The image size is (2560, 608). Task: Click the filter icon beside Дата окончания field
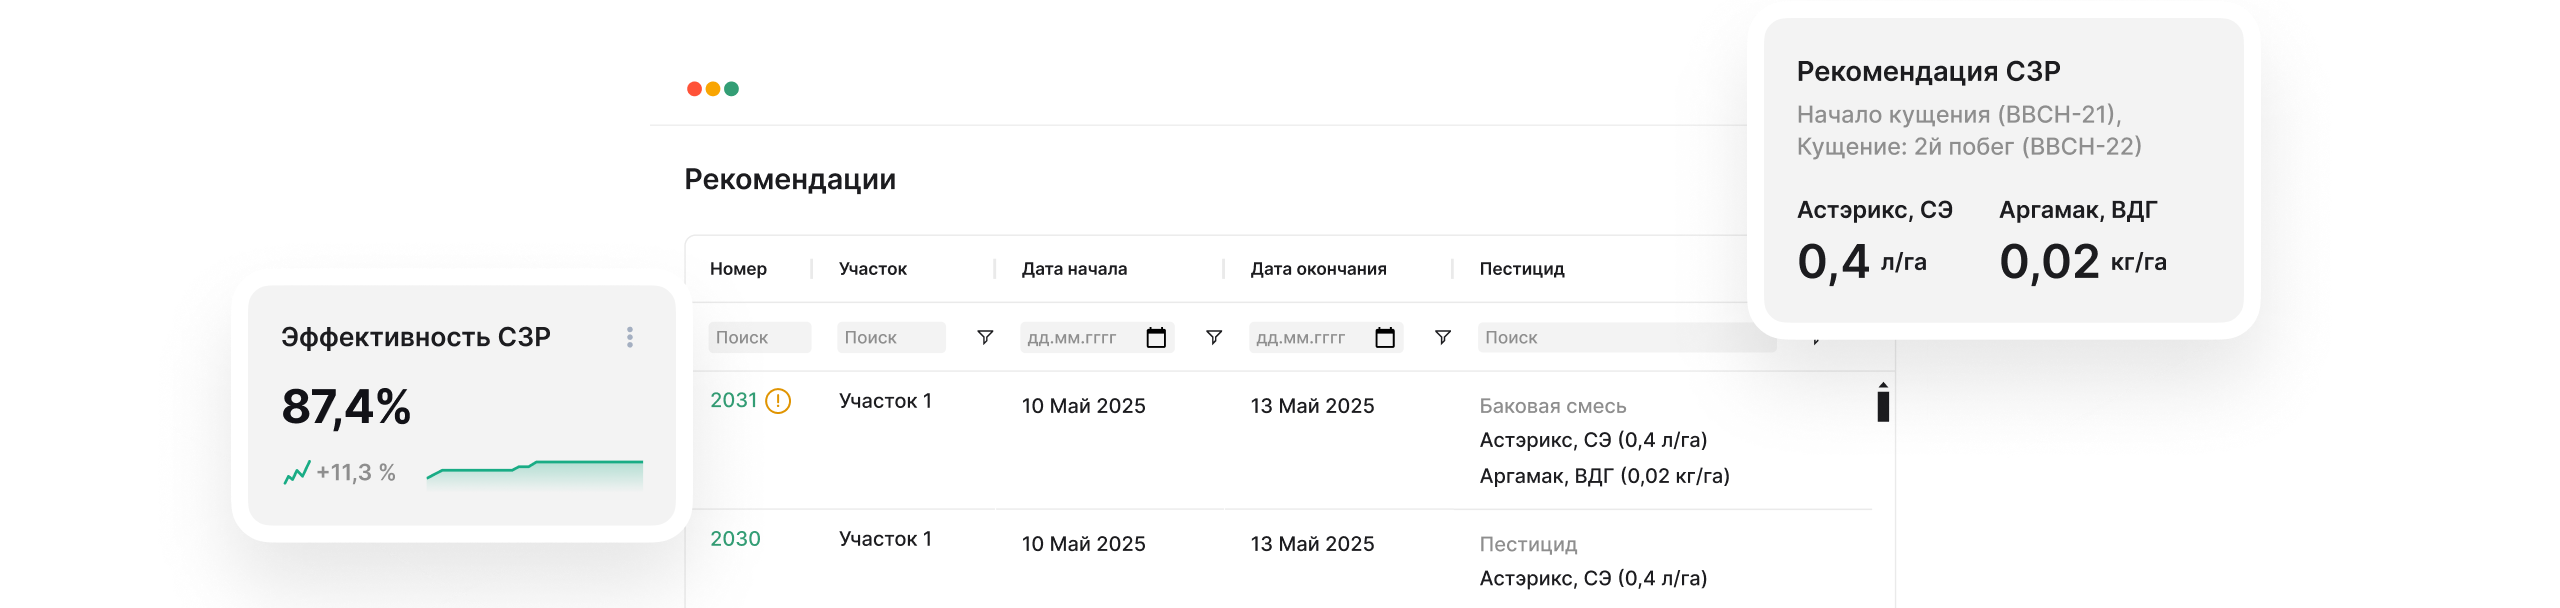tap(1443, 338)
